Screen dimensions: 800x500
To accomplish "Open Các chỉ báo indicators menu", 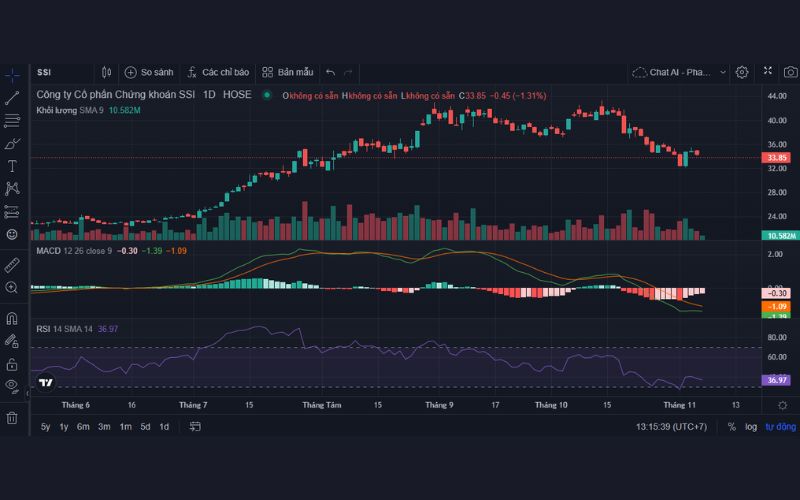I will pyautogui.click(x=217, y=72).
